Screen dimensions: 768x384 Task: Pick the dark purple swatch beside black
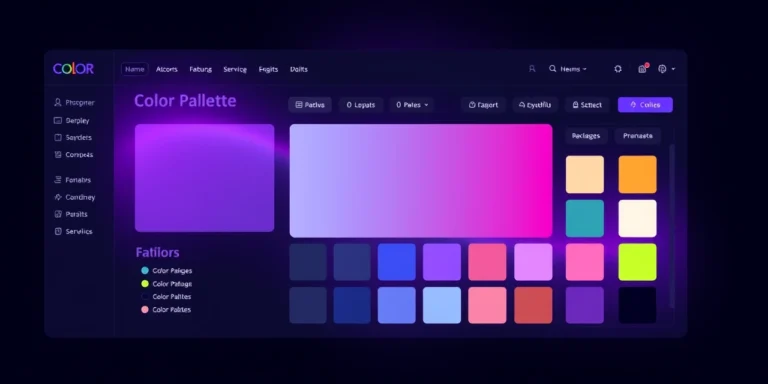(585, 305)
